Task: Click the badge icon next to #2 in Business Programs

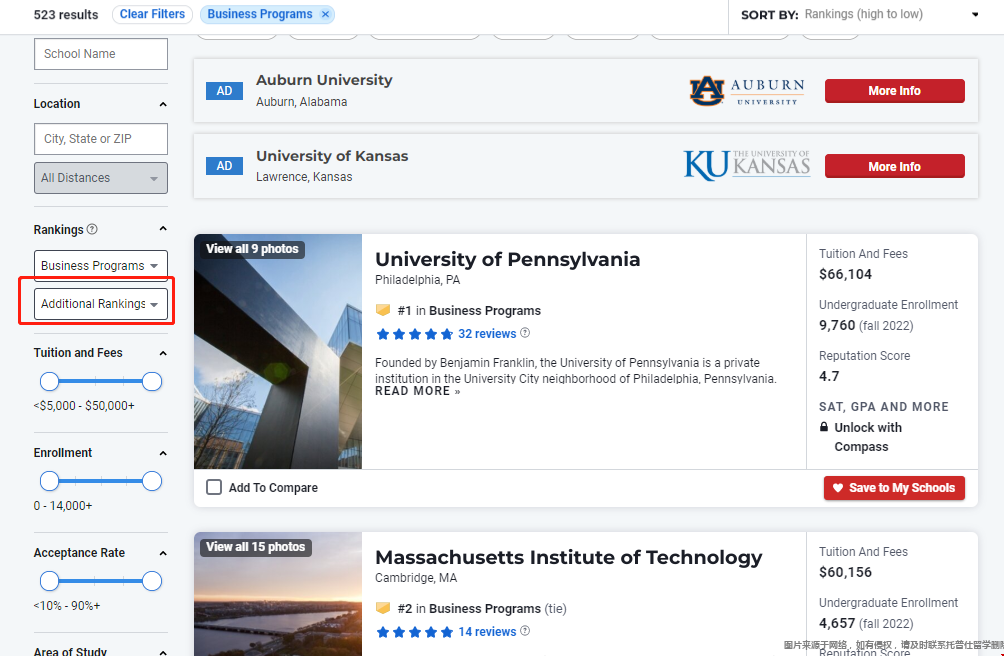Action: tap(383, 608)
